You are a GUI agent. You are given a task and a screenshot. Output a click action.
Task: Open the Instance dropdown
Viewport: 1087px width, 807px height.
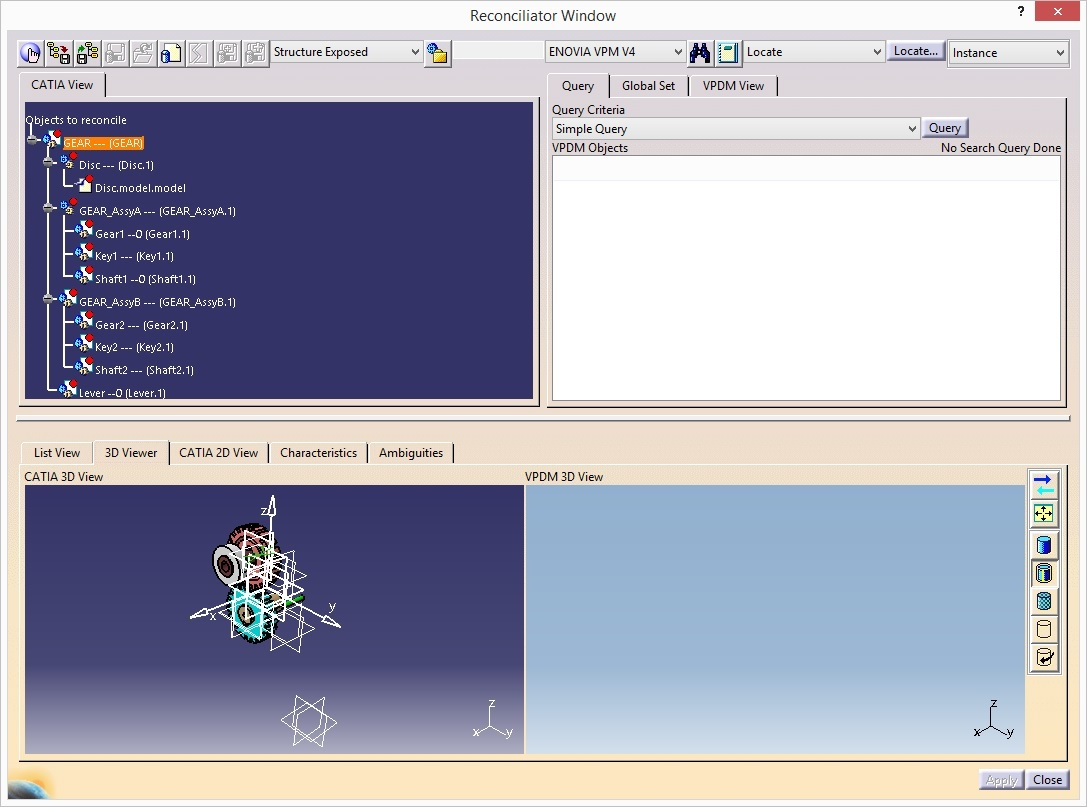[x=1008, y=53]
